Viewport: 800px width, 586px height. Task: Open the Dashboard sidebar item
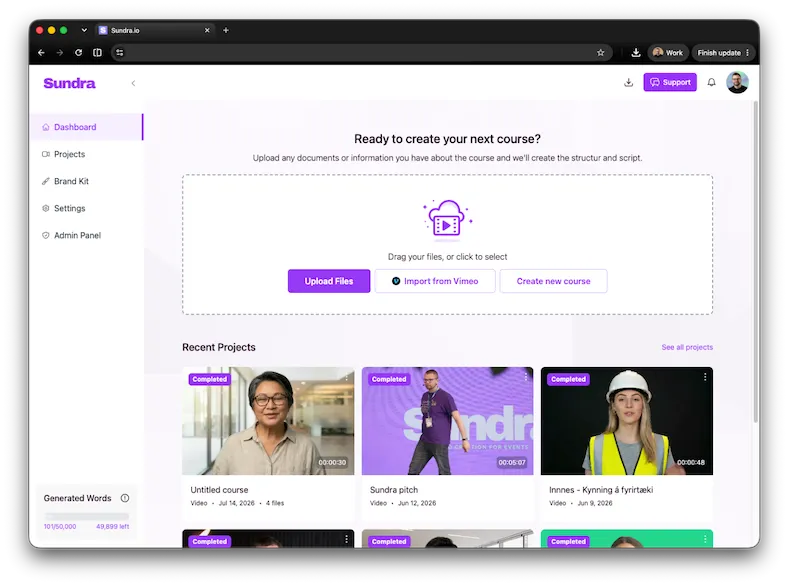point(86,127)
